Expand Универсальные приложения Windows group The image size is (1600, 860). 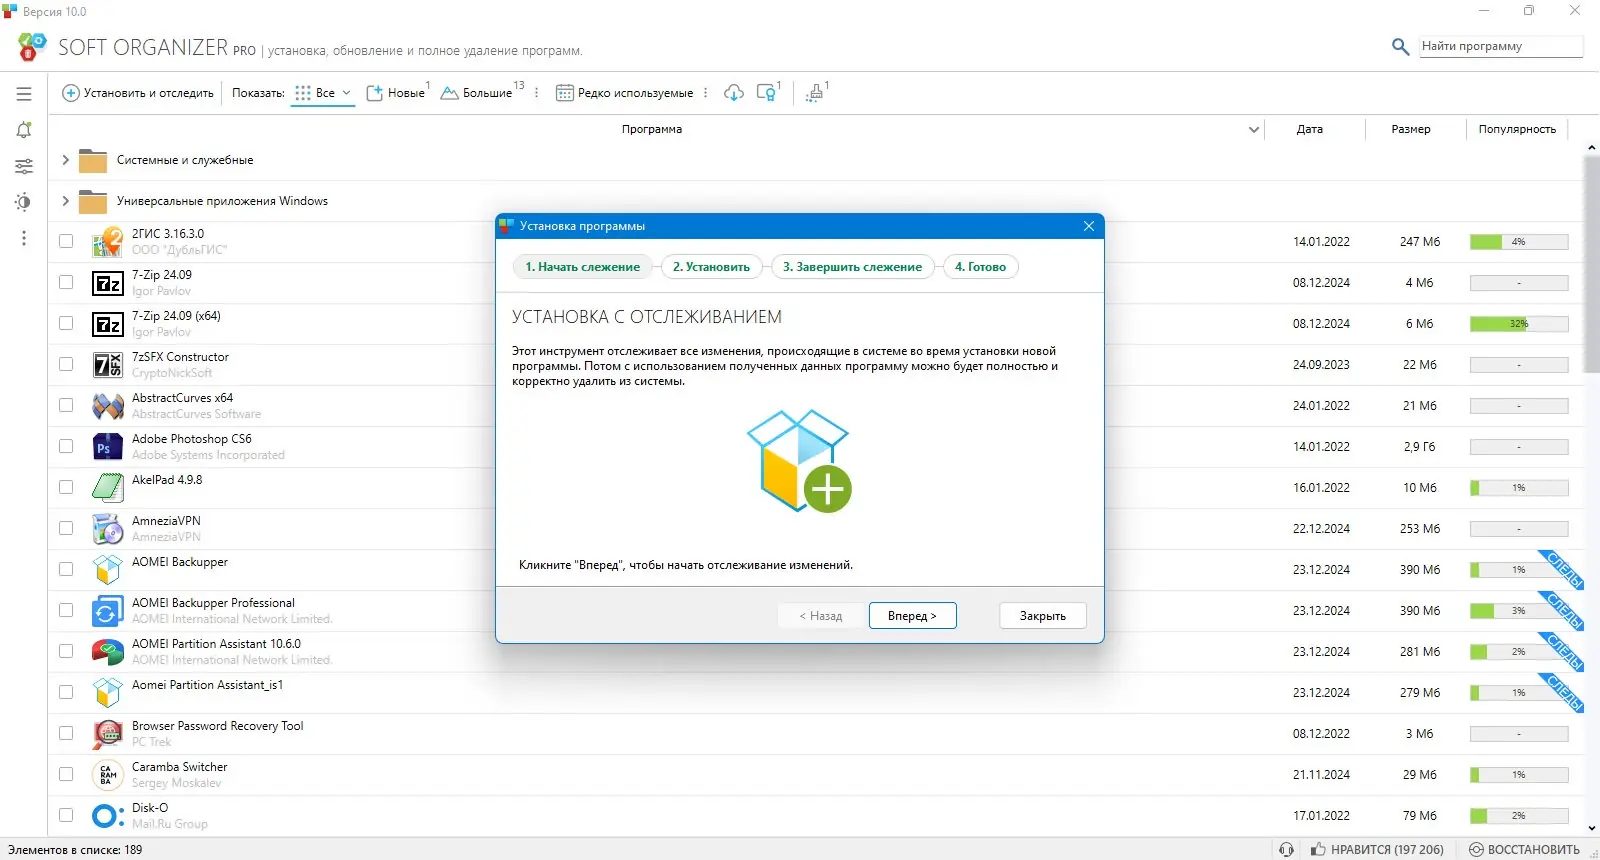click(65, 201)
